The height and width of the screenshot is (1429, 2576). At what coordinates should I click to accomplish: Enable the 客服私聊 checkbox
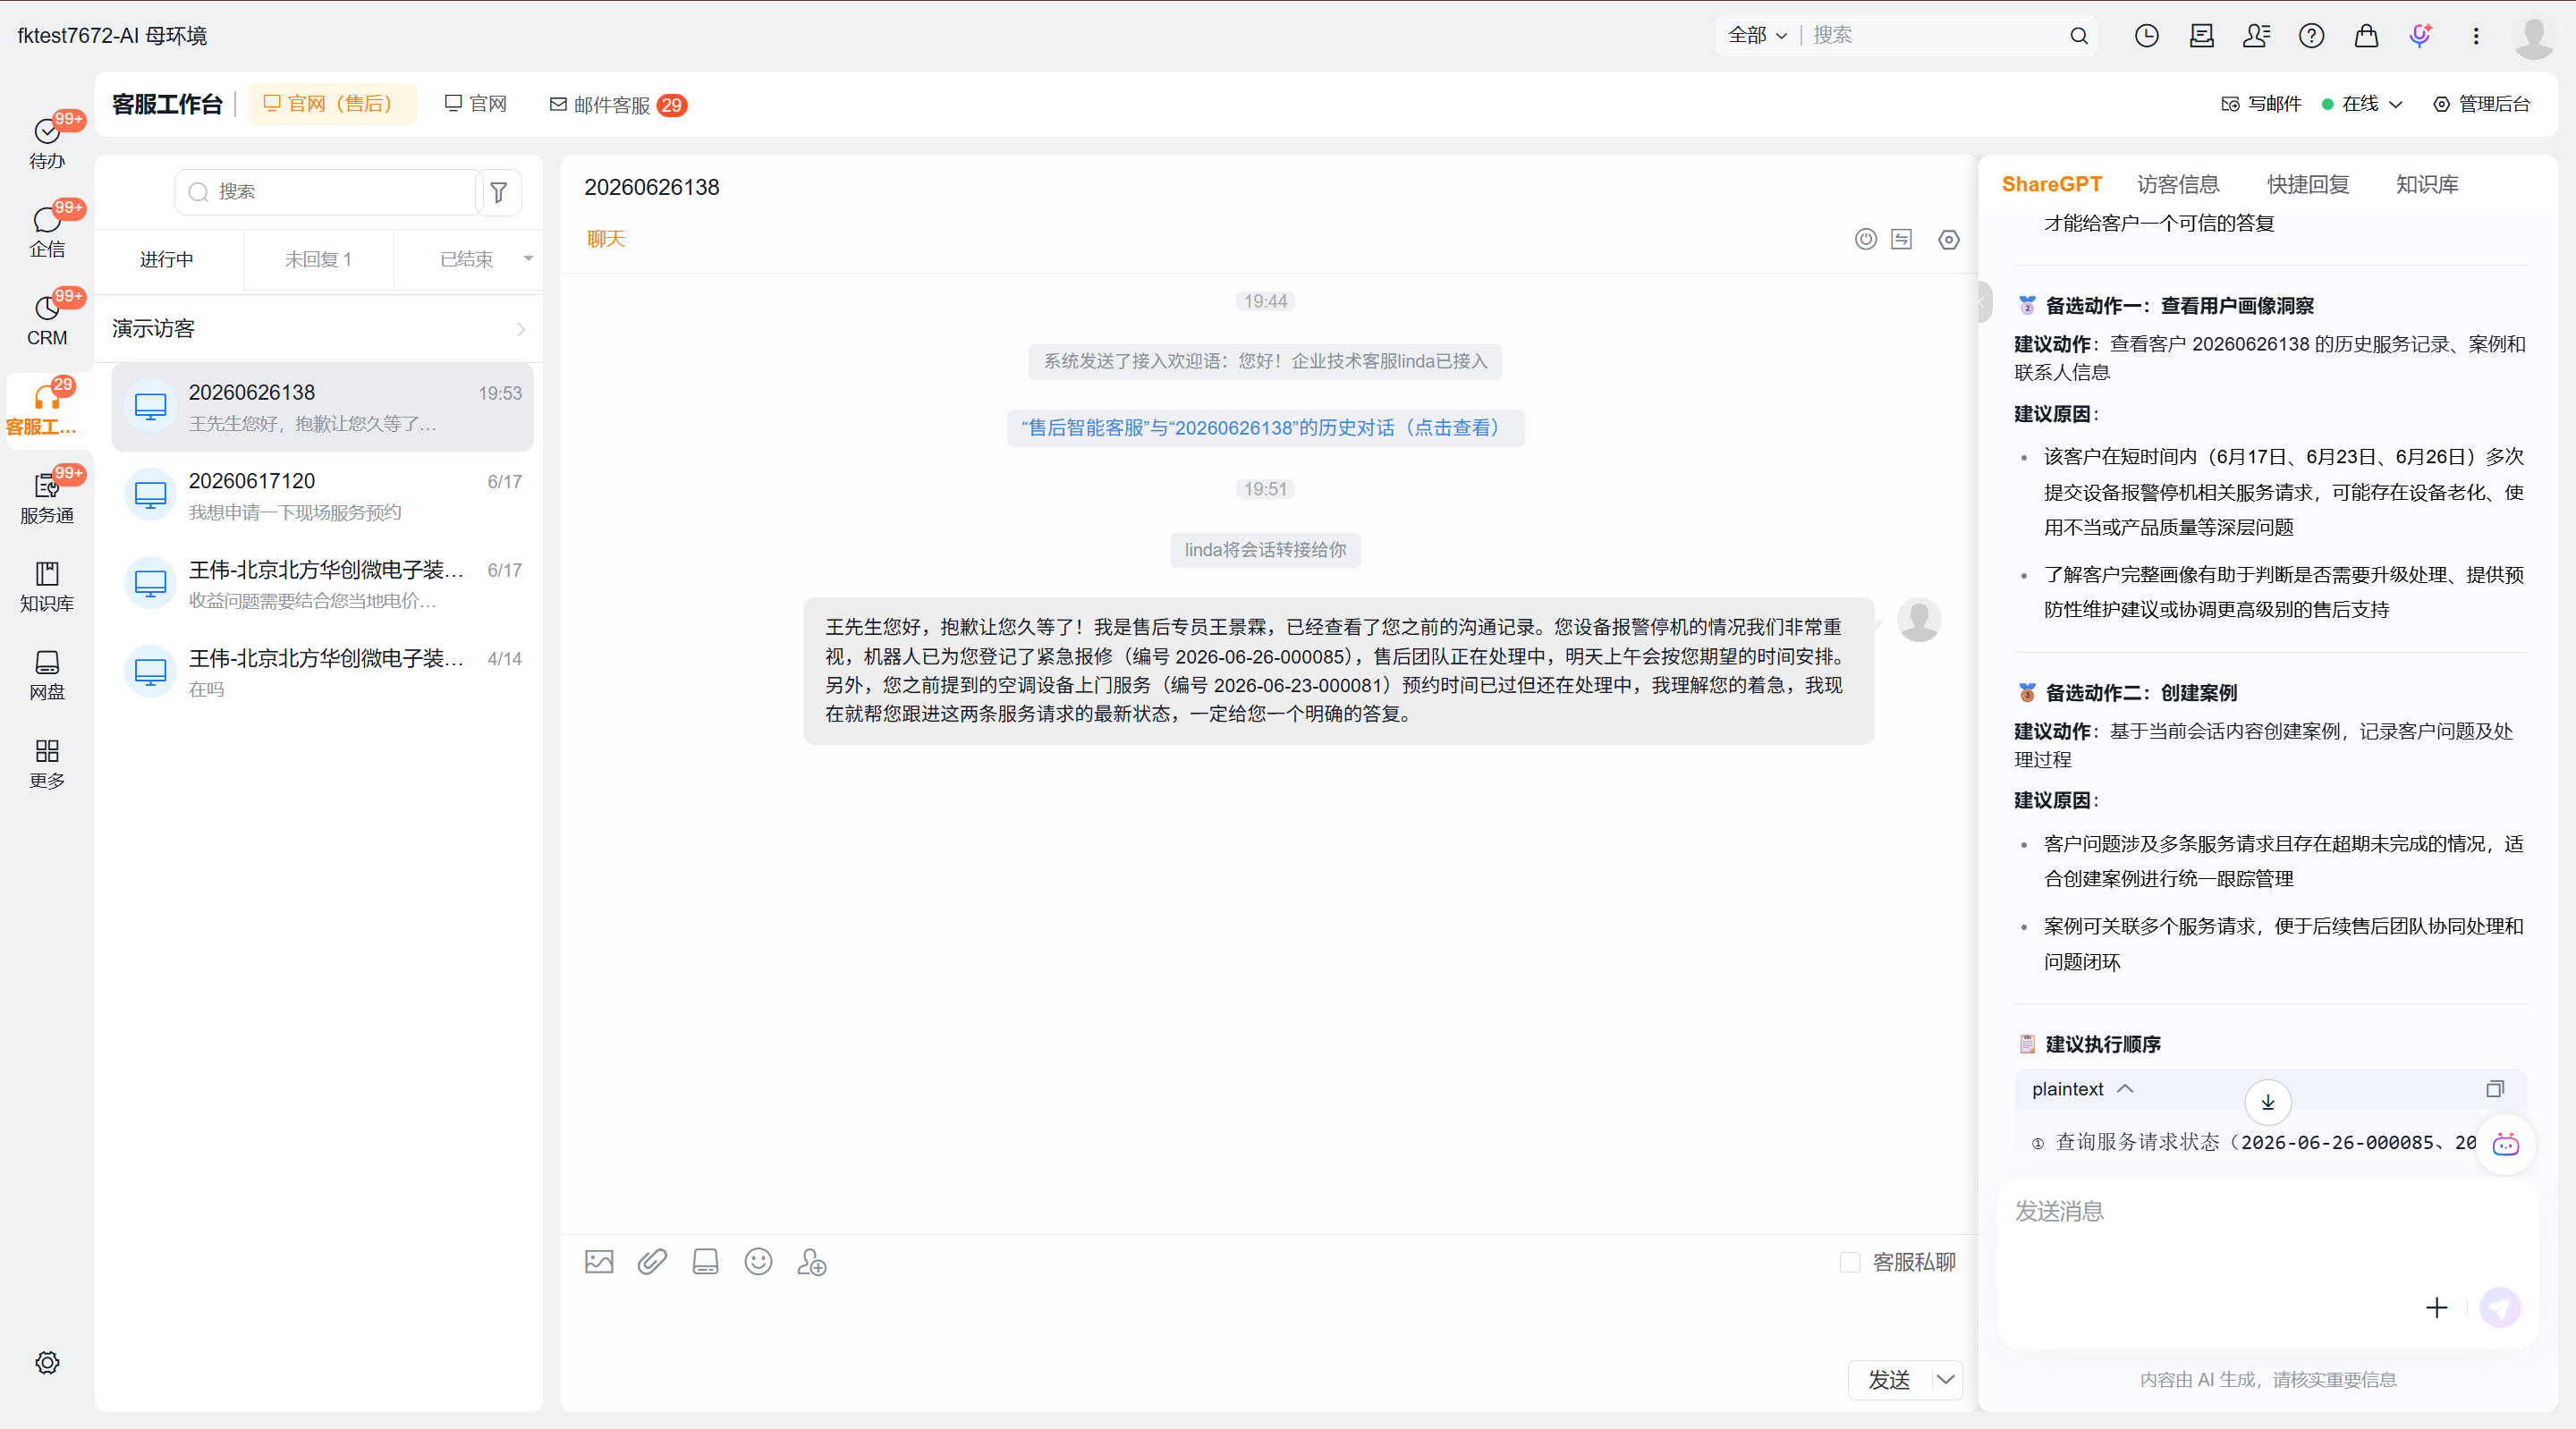click(x=1850, y=1262)
